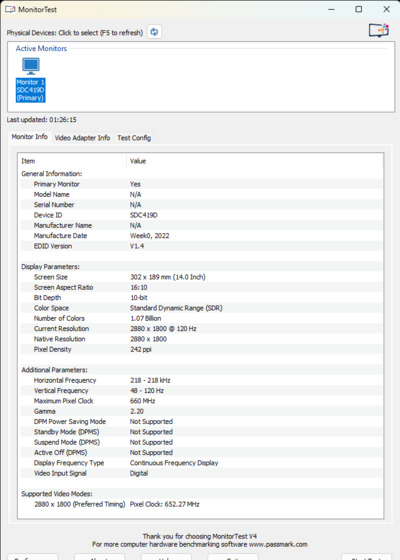Click the Pixel Clock: 652.27 MHz value
This screenshot has height=560, width=400.
[x=165, y=505]
